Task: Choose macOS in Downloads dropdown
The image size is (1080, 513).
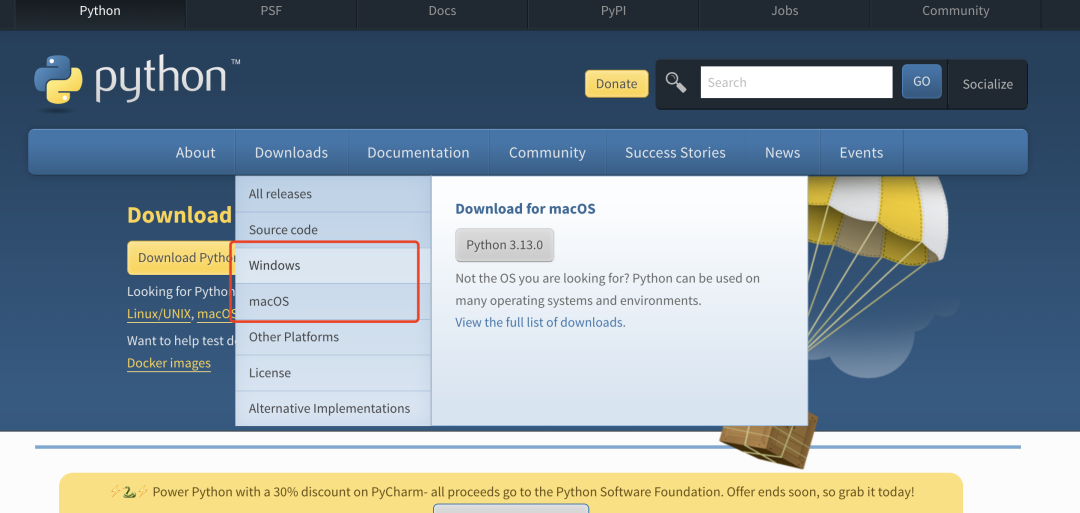Action: [333, 302]
